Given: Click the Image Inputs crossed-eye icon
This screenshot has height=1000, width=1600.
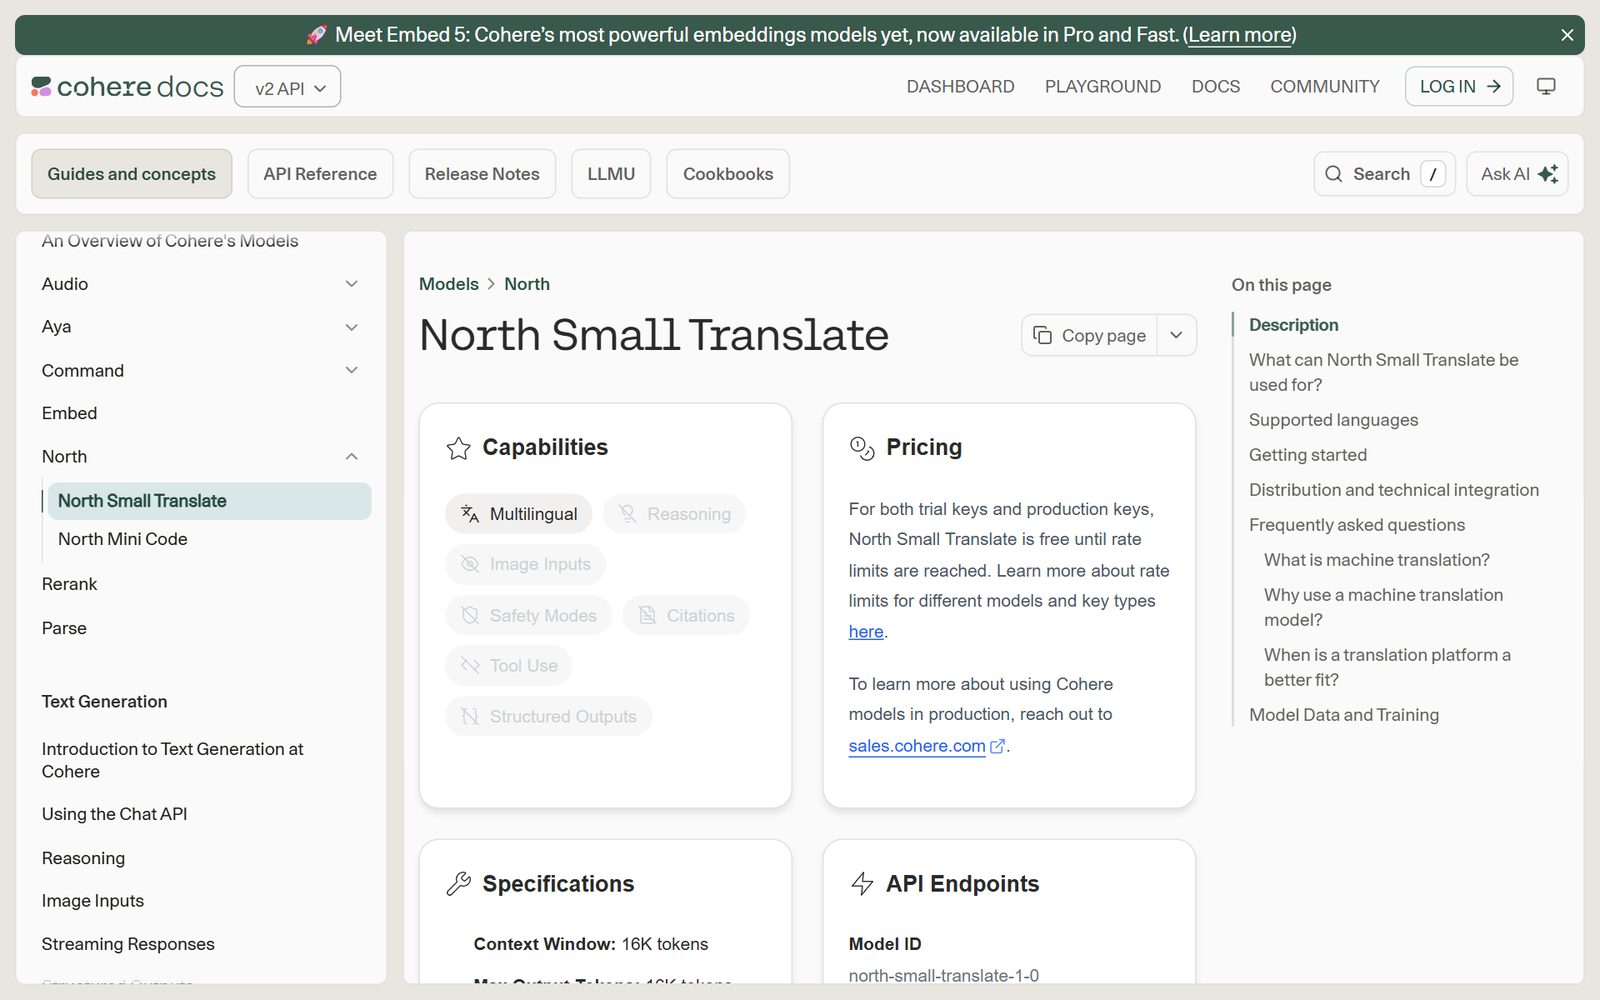Looking at the screenshot, I should point(470,564).
